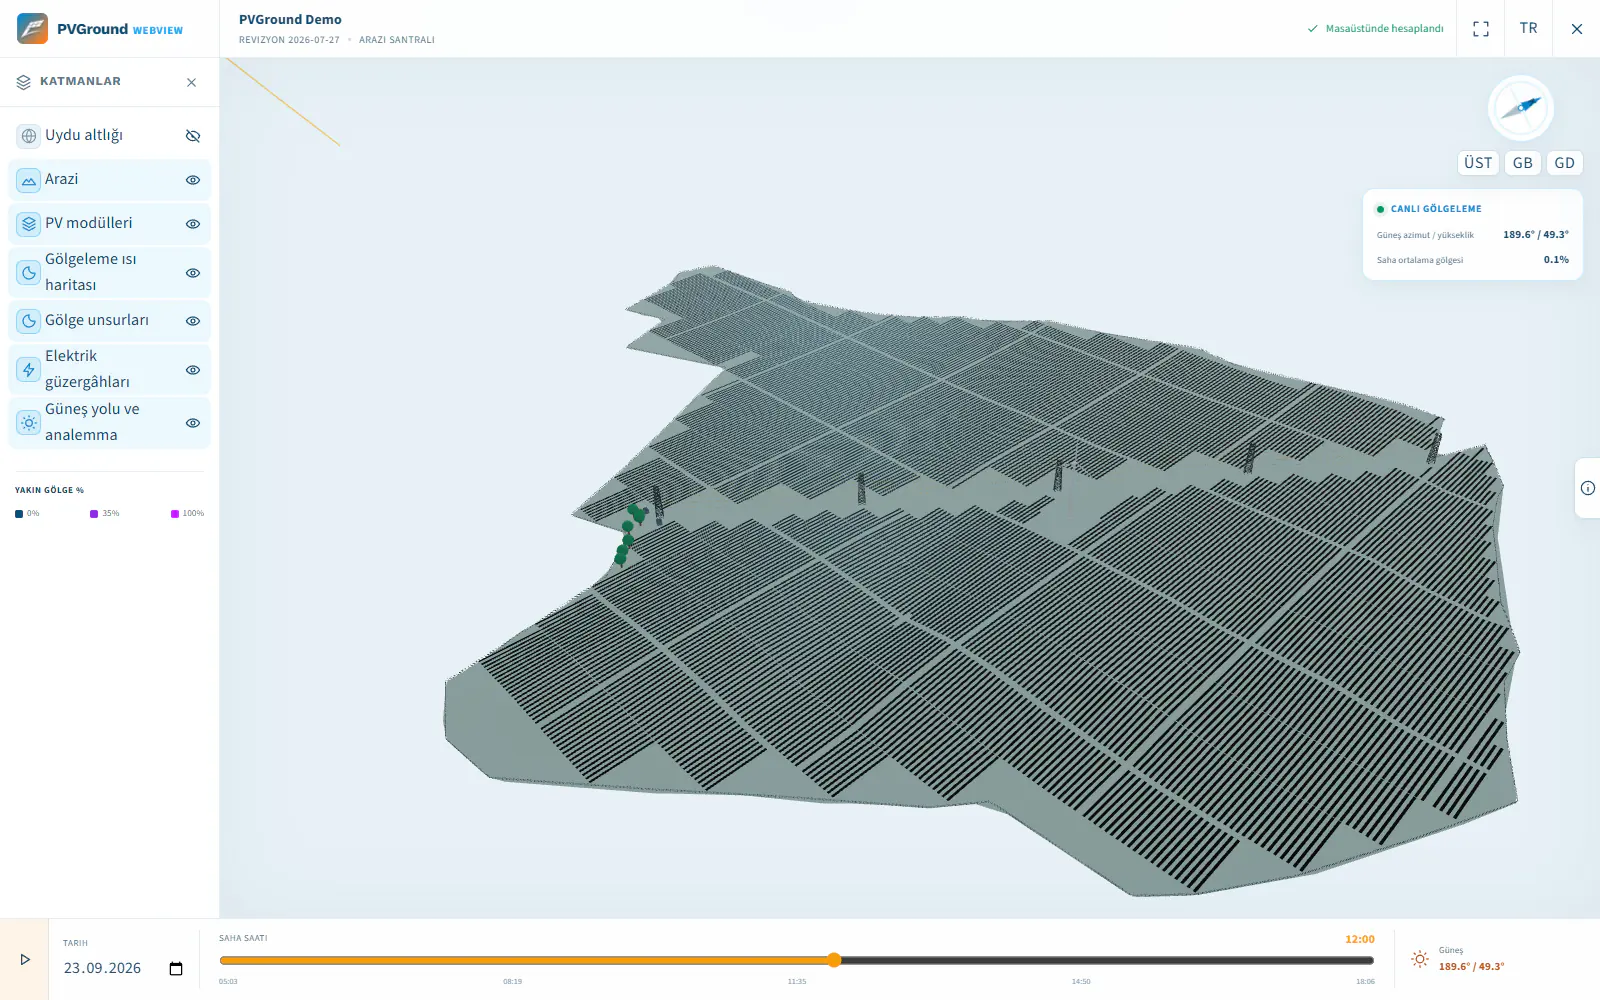Click the ARAZİ SANTRALİ label in the header
The height and width of the screenshot is (1000, 1600).
click(397, 40)
